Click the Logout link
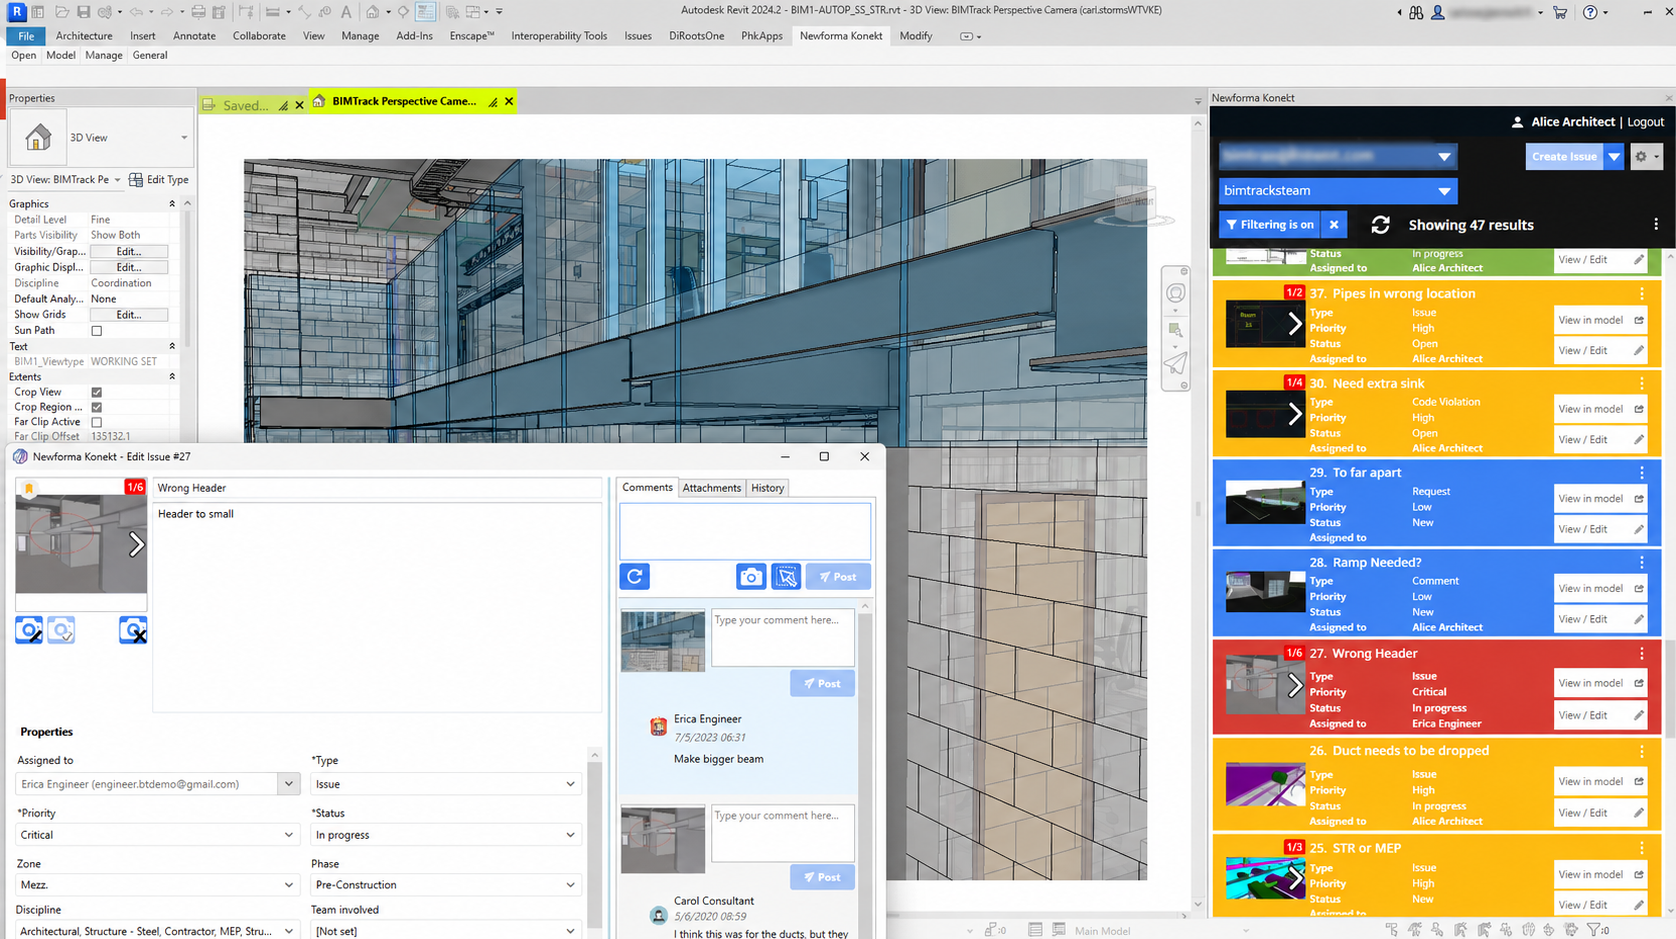Image resolution: width=1676 pixels, height=939 pixels. pos(1645,122)
